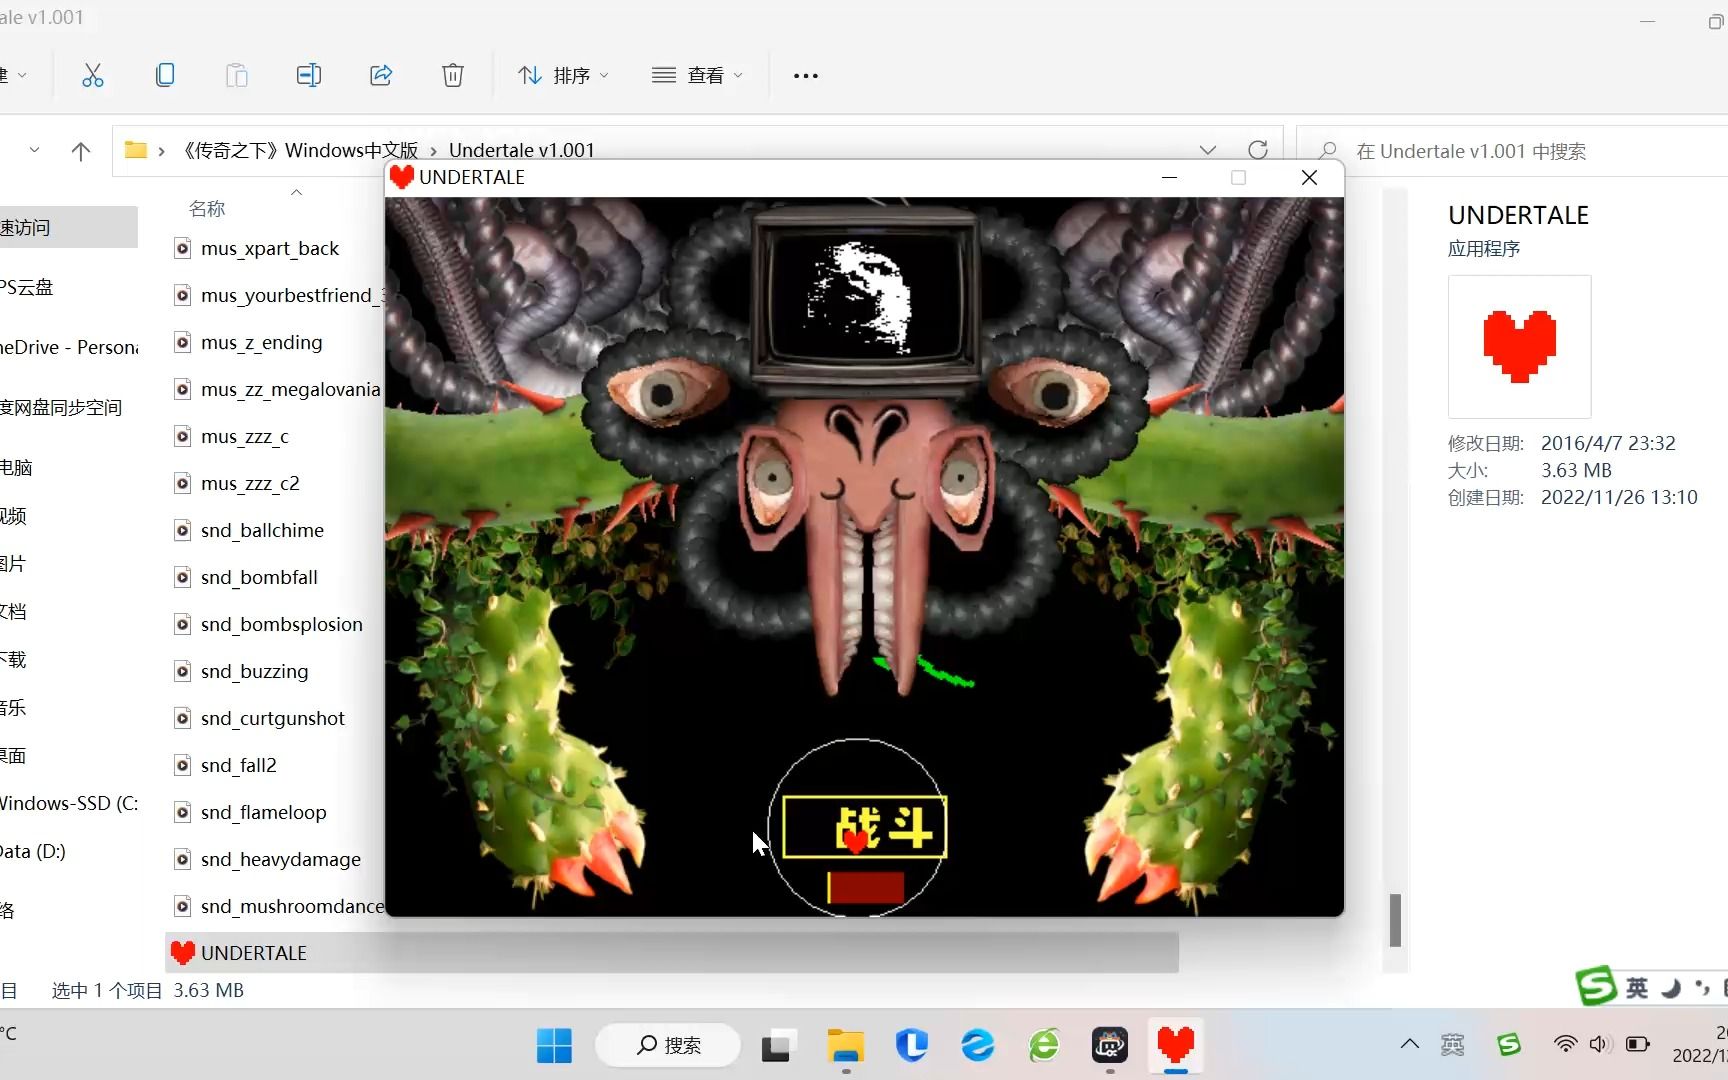Open Windows-SSD (C:) drive in sidebar

(x=69, y=803)
